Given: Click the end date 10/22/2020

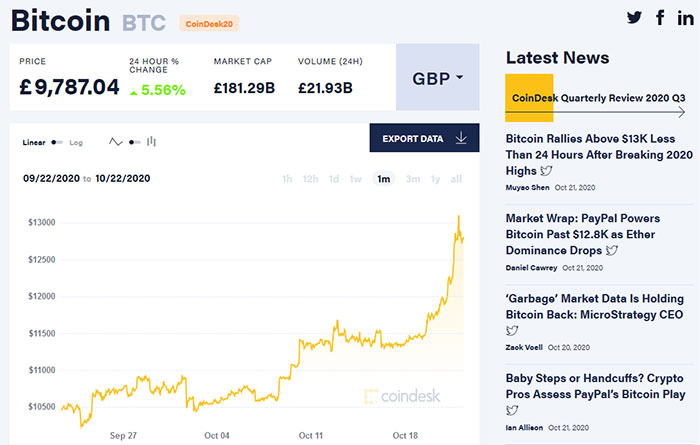Looking at the screenshot, I should [x=123, y=179].
